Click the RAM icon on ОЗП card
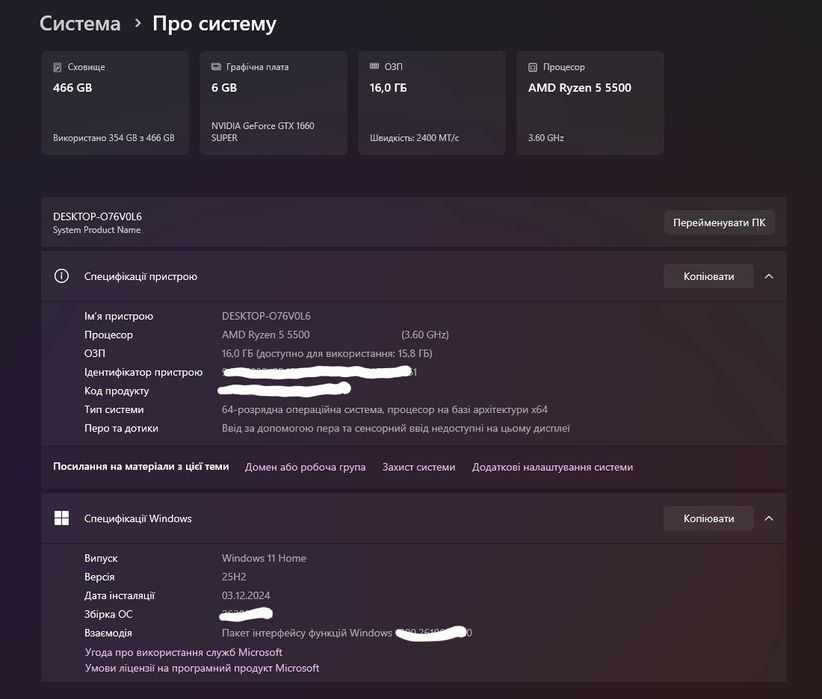 [373, 67]
